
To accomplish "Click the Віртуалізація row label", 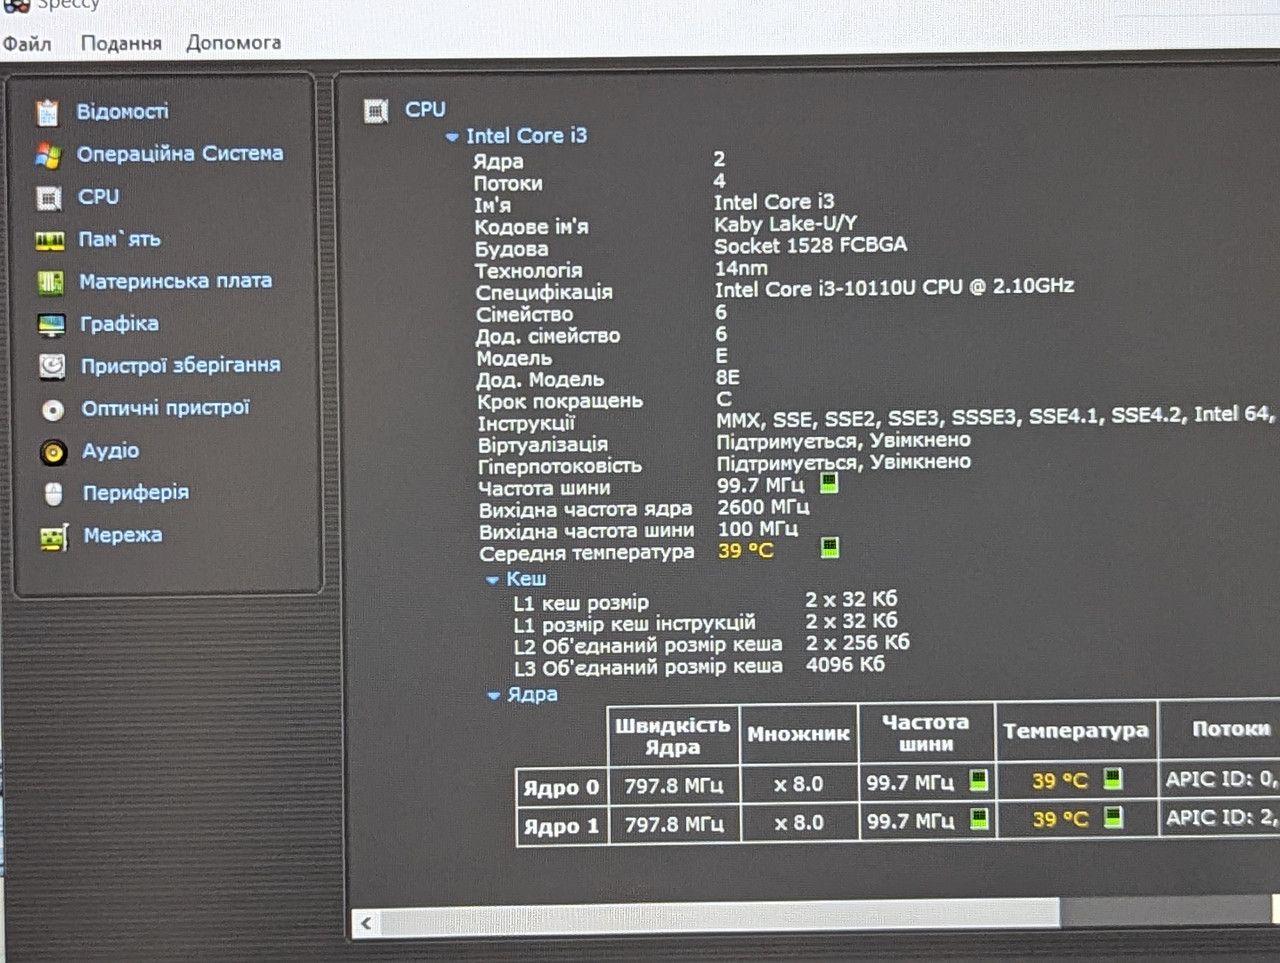I will 543,445.
